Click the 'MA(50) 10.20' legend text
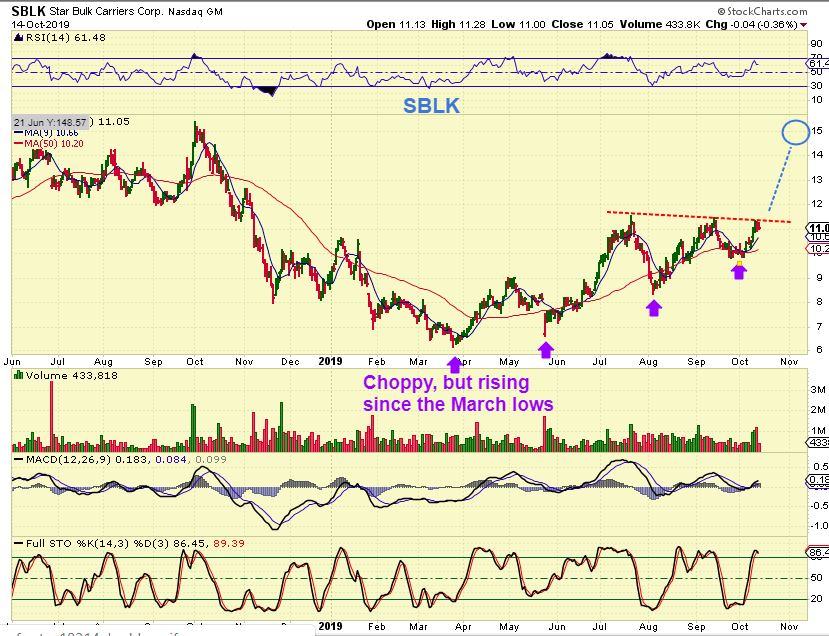The image size is (829, 636). coord(53,144)
